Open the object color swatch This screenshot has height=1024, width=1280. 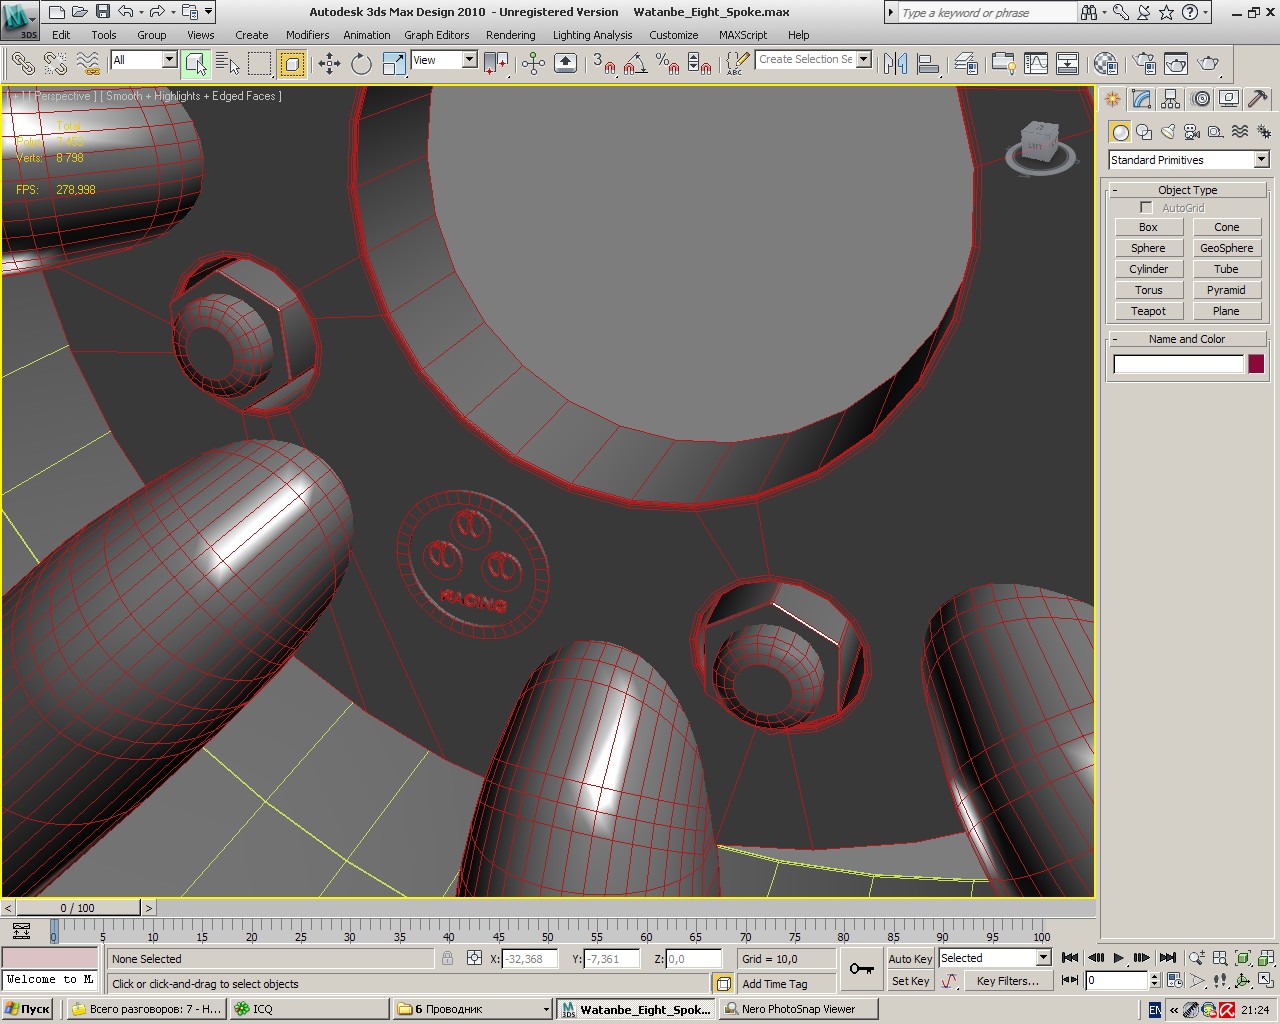pyautogui.click(x=1256, y=364)
